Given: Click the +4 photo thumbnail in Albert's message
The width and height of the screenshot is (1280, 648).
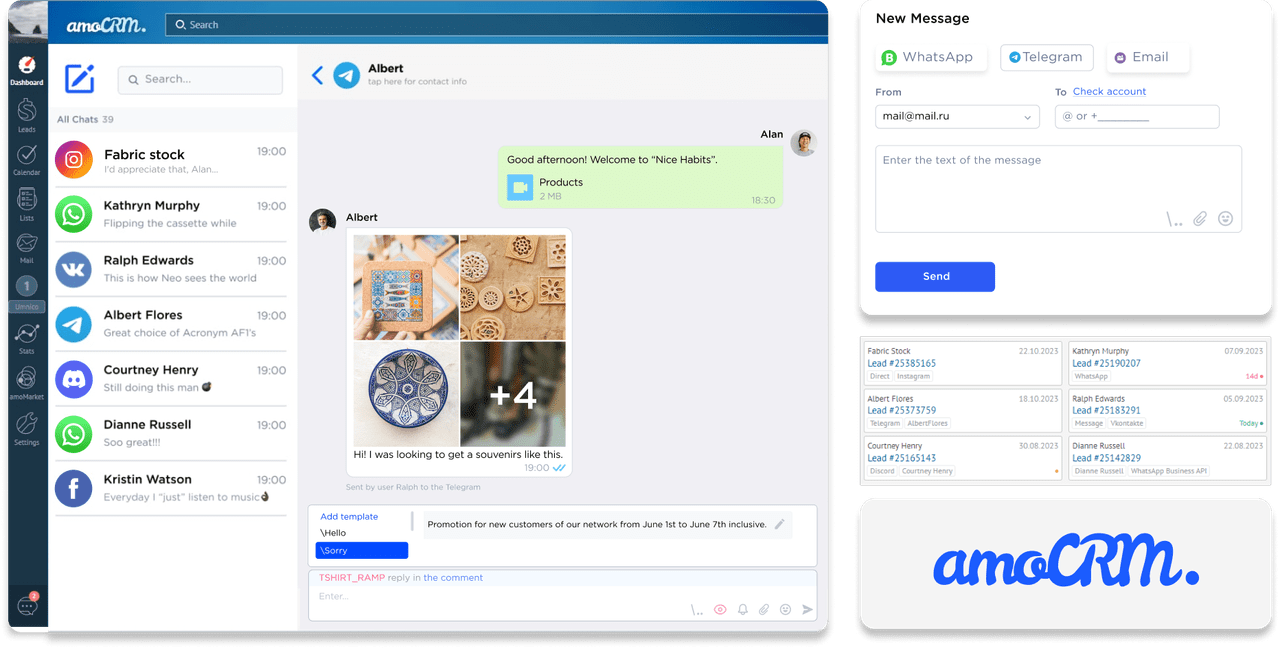Looking at the screenshot, I should click(x=515, y=392).
